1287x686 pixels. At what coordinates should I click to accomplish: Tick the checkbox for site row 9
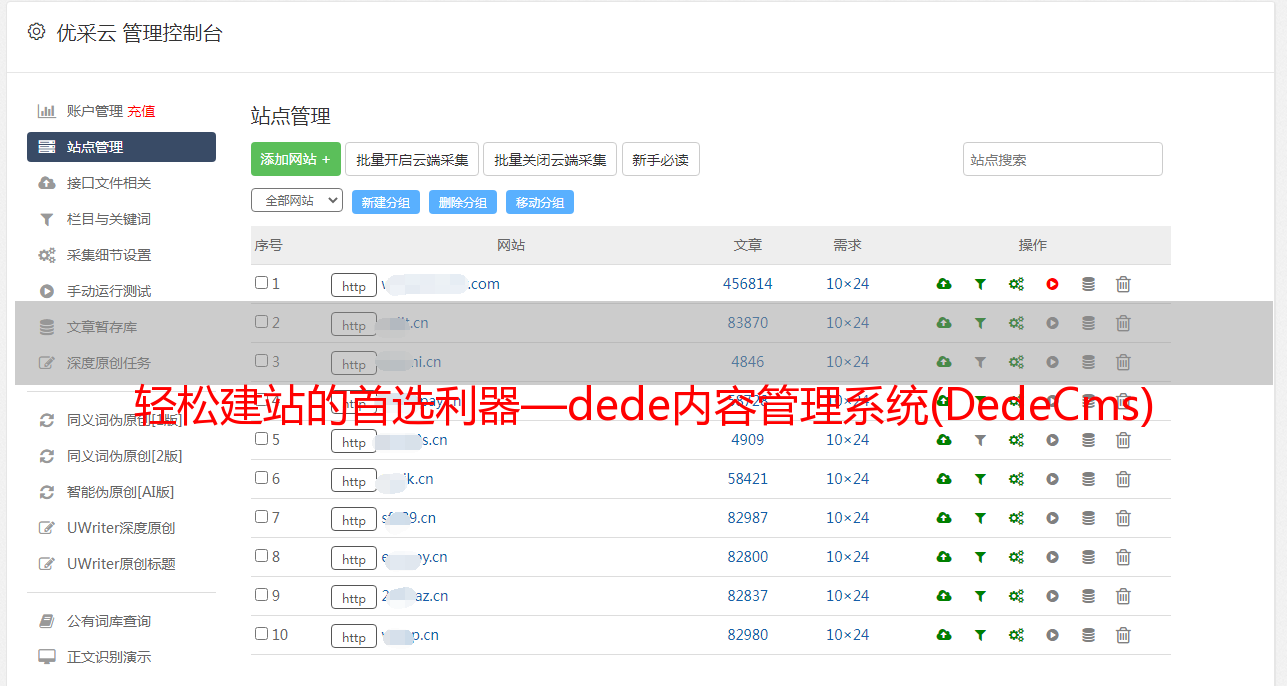[x=261, y=595]
